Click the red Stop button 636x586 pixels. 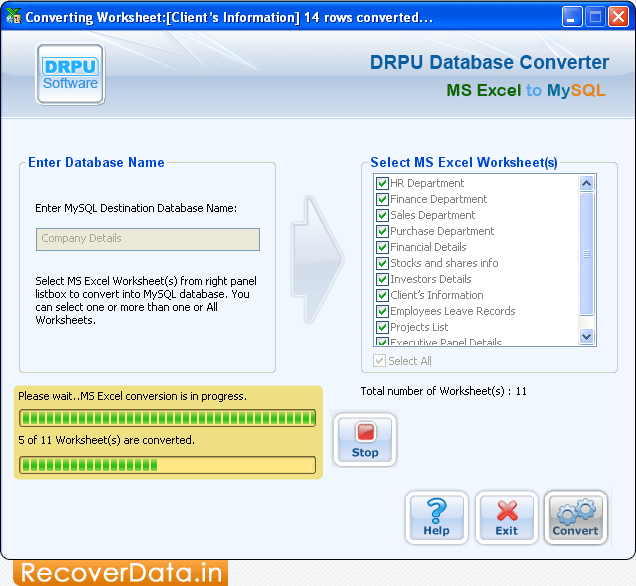click(x=365, y=440)
